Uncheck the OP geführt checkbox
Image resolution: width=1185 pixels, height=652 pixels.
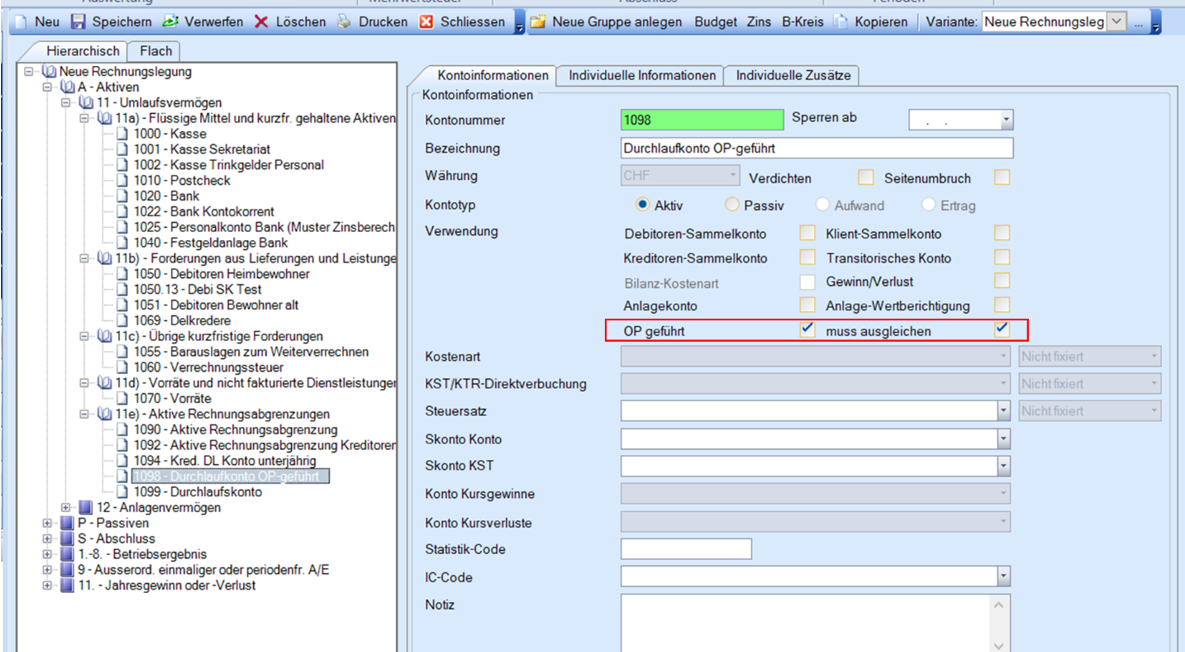click(807, 330)
